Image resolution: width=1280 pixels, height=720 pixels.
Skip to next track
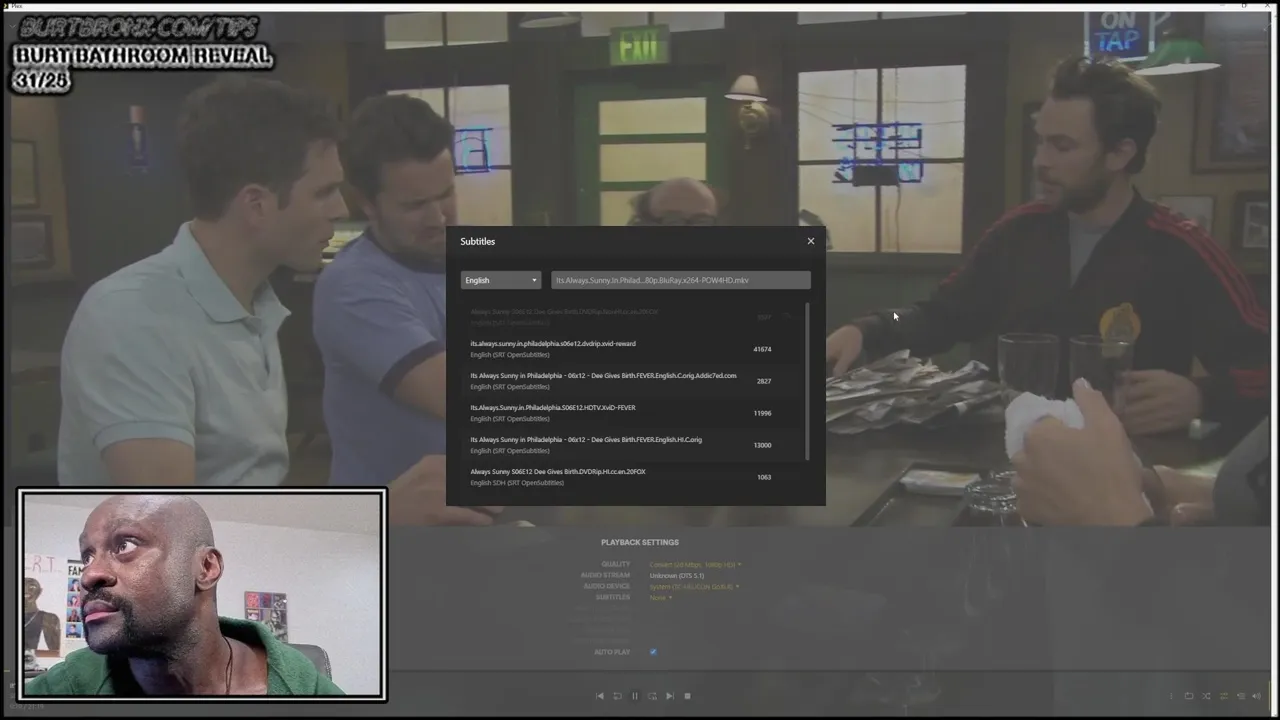(x=670, y=696)
